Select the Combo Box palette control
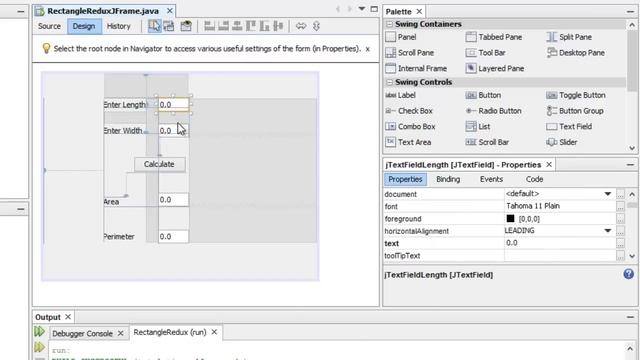 [410, 127]
